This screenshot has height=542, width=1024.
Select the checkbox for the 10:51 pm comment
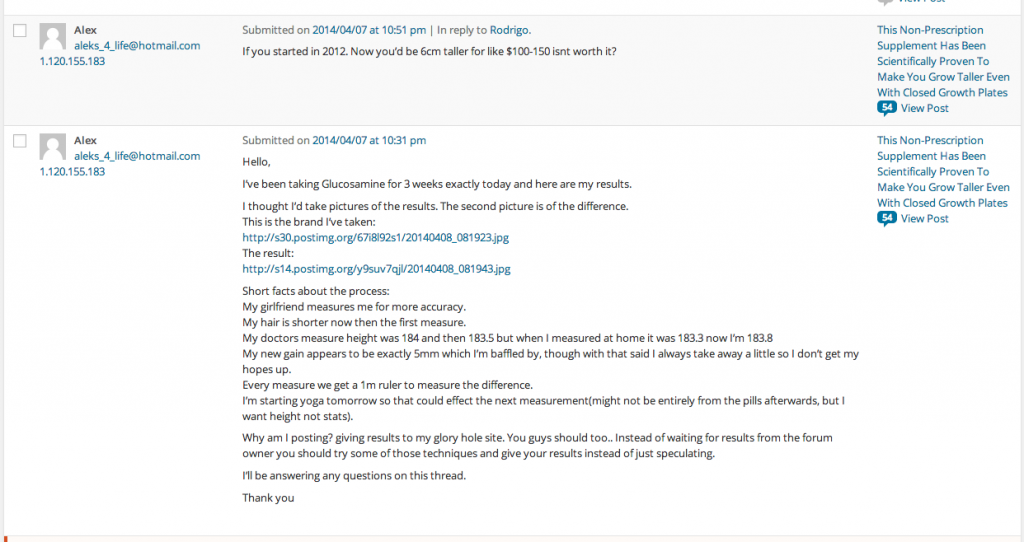(x=20, y=30)
